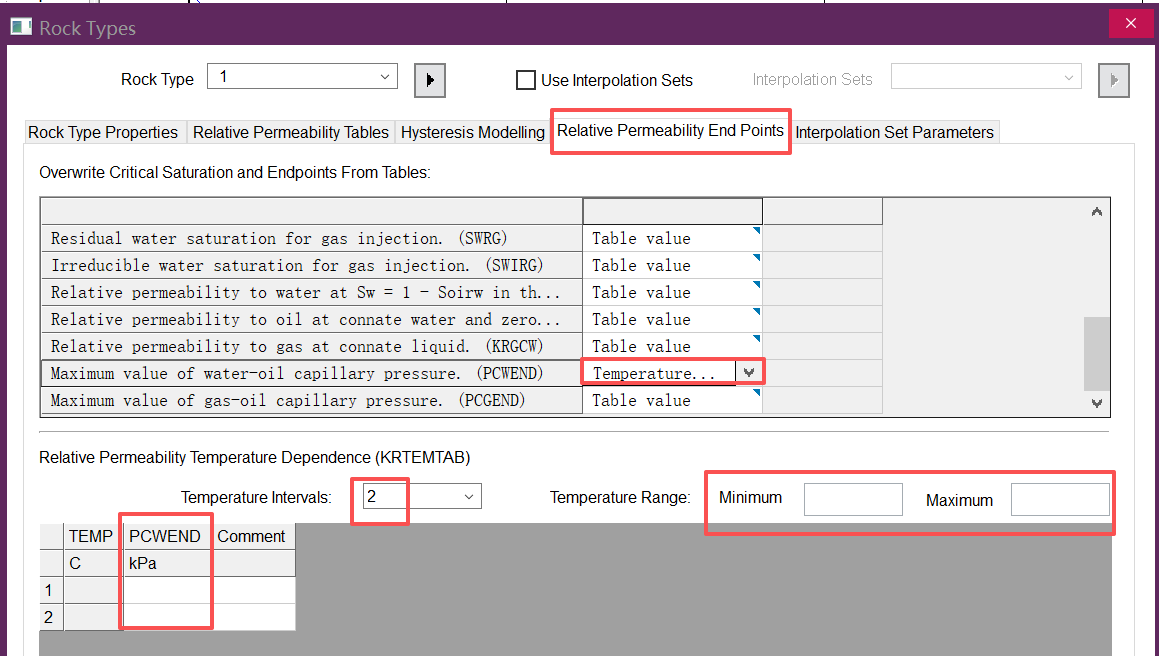Enable the Use Interpolation Sets checkbox
Image resolution: width=1159 pixels, height=656 pixels.
[x=526, y=80]
